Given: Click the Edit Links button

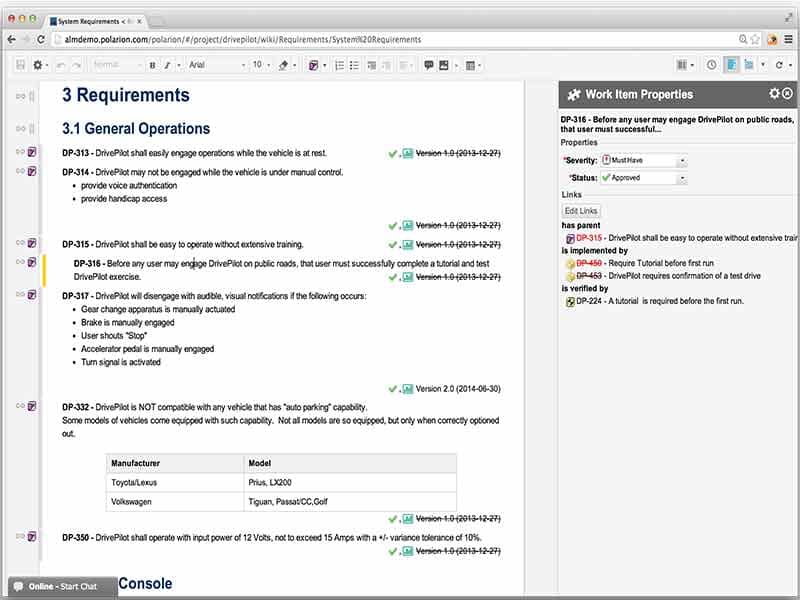Looking at the screenshot, I should click(581, 211).
